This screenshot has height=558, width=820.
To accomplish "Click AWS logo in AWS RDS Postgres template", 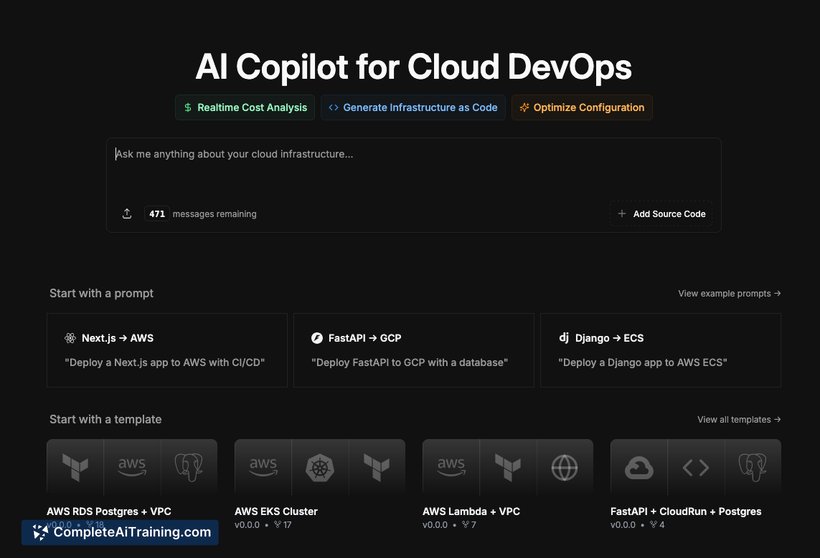I will tap(132, 467).
